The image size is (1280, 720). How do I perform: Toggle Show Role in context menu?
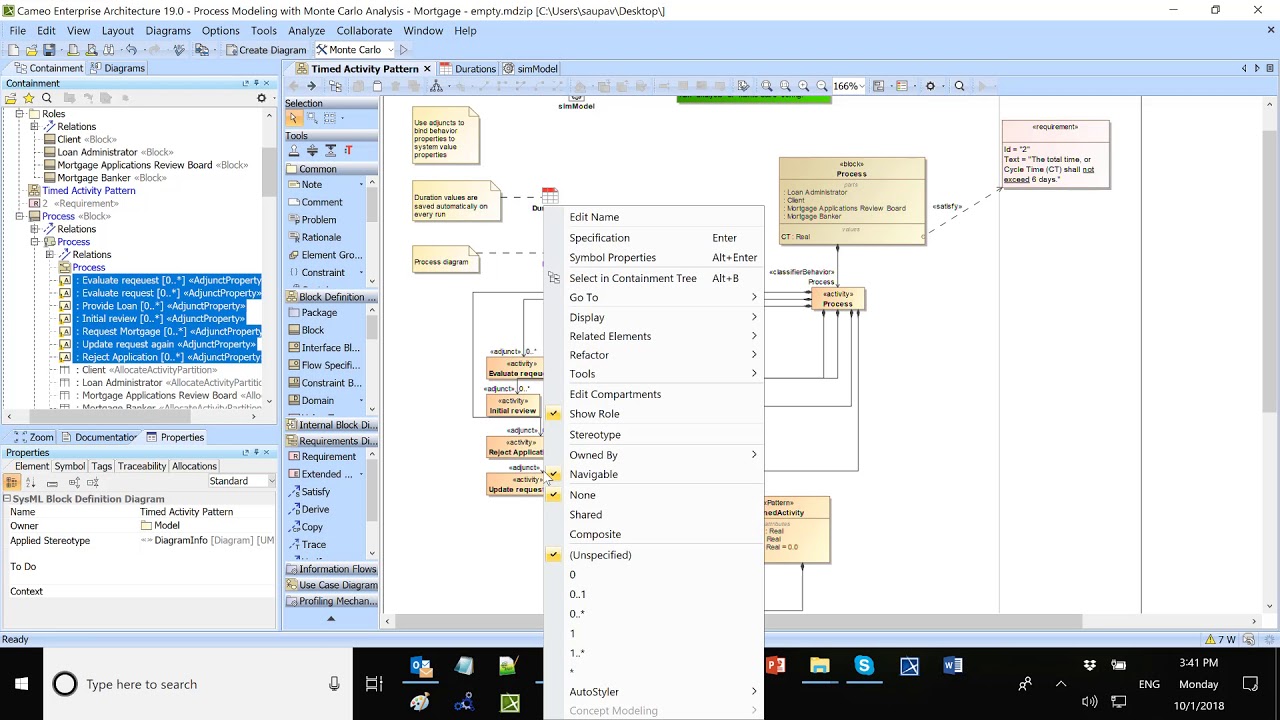point(654,414)
